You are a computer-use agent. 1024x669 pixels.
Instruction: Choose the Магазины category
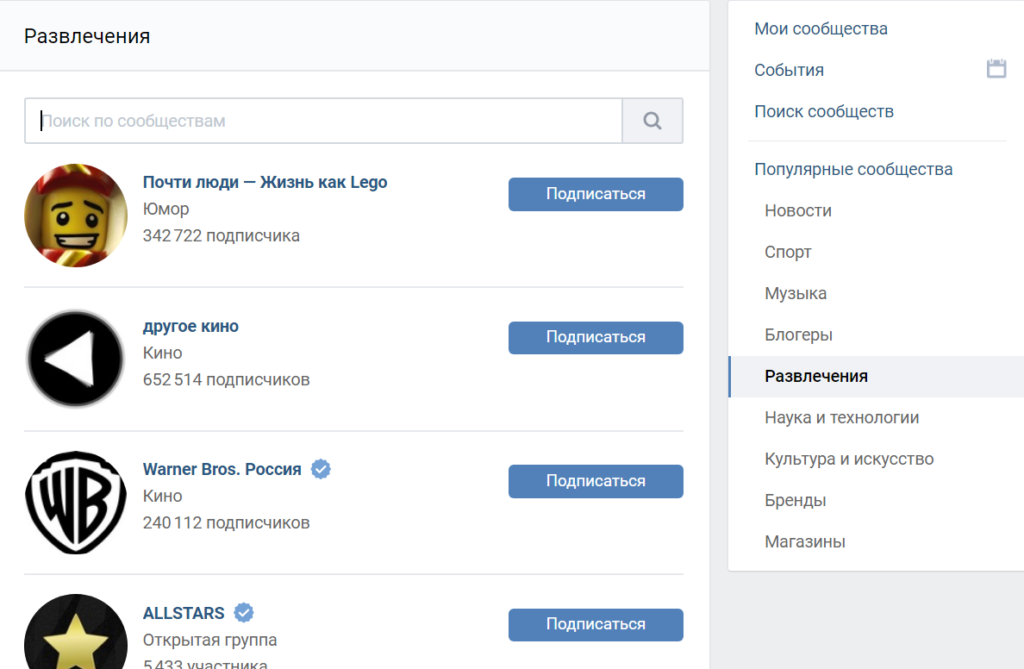[x=805, y=542]
